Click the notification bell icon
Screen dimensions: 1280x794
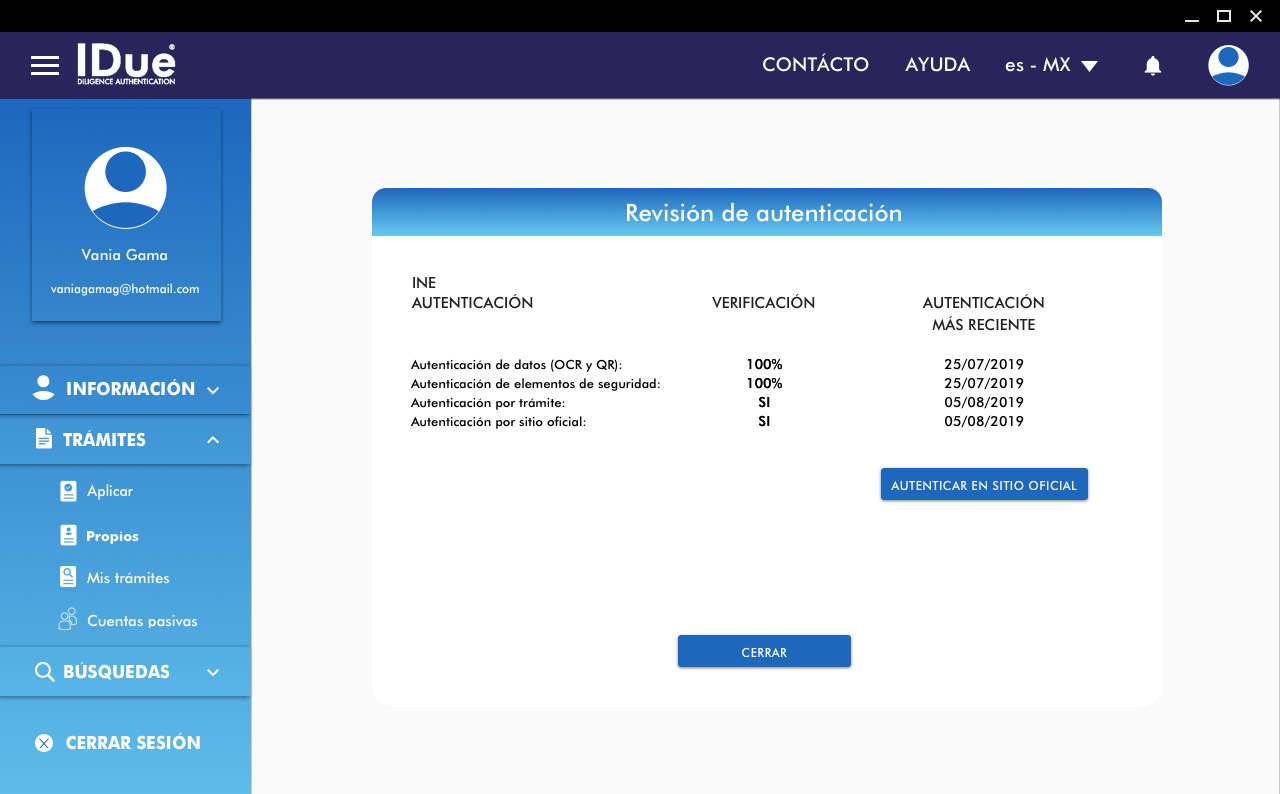[x=1152, y=66]
